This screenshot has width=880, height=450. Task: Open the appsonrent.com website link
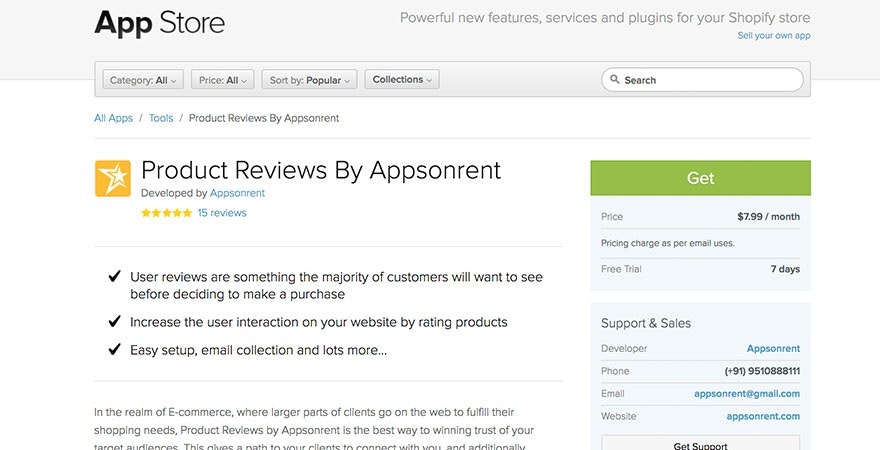762,416
